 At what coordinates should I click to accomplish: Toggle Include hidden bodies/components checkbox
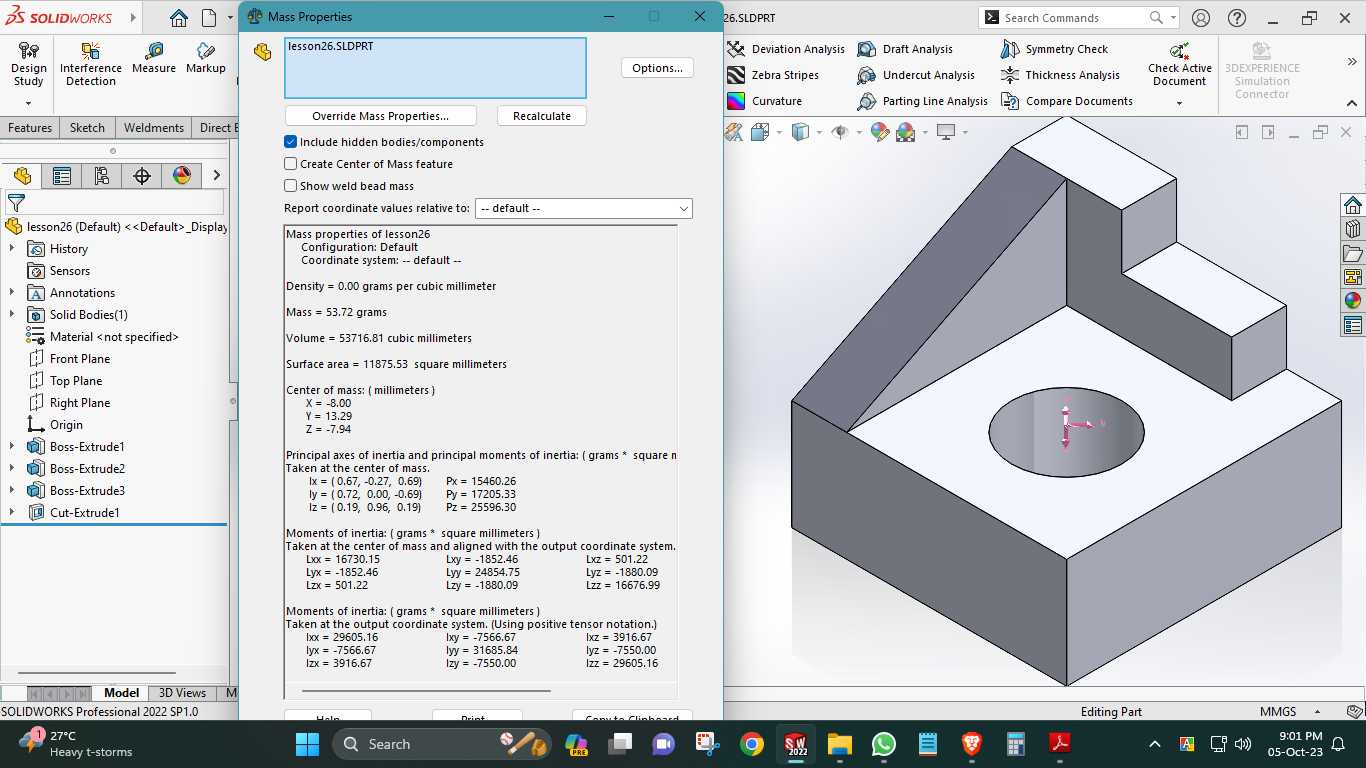point(291,142)
